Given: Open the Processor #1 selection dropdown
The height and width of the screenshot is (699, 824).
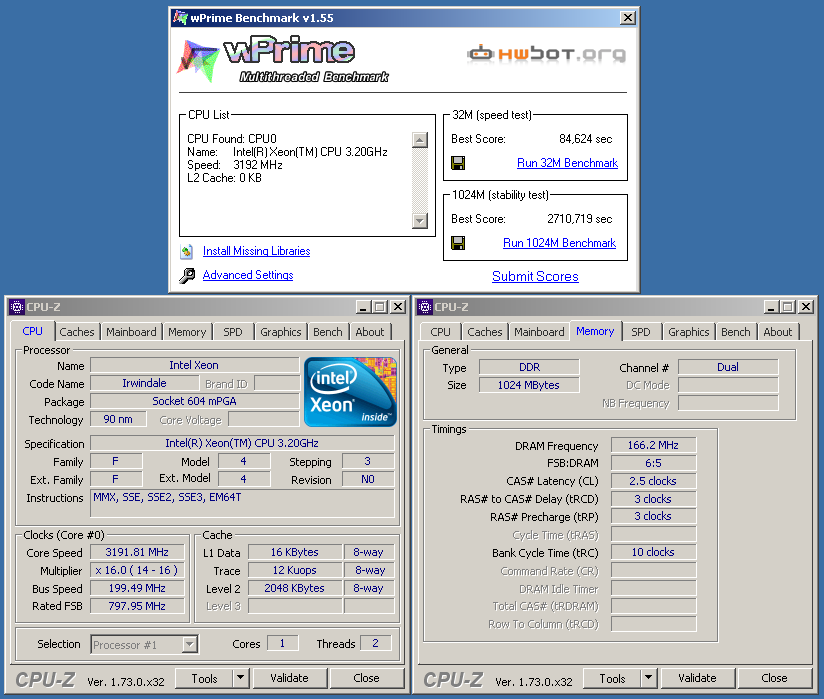Looking at the screenshot, I should pos(190,644).
